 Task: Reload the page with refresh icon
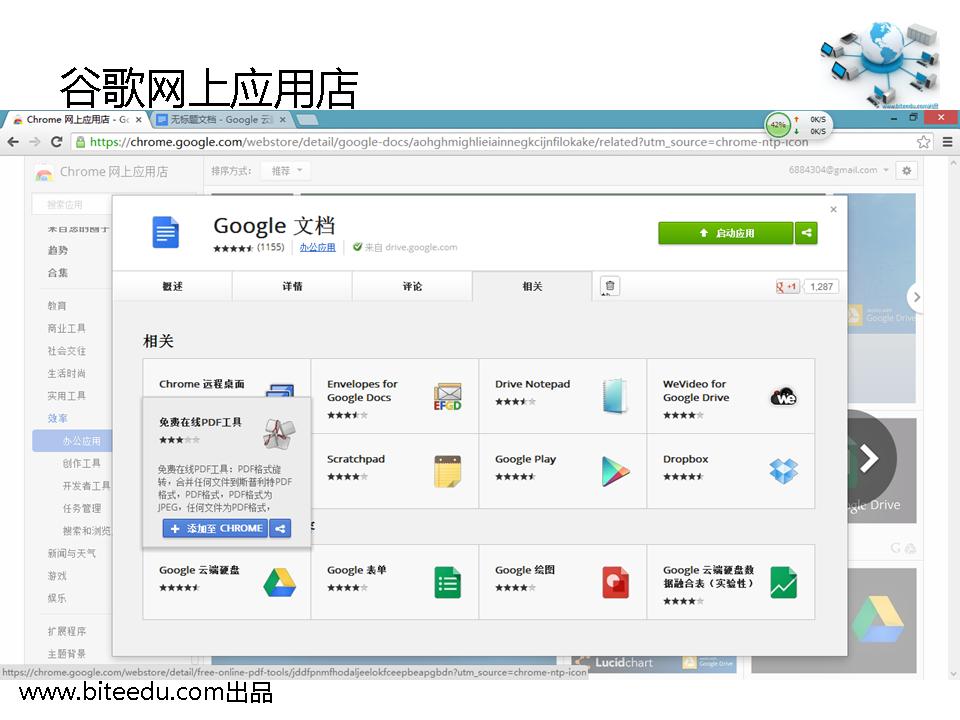tap(56, 142)
